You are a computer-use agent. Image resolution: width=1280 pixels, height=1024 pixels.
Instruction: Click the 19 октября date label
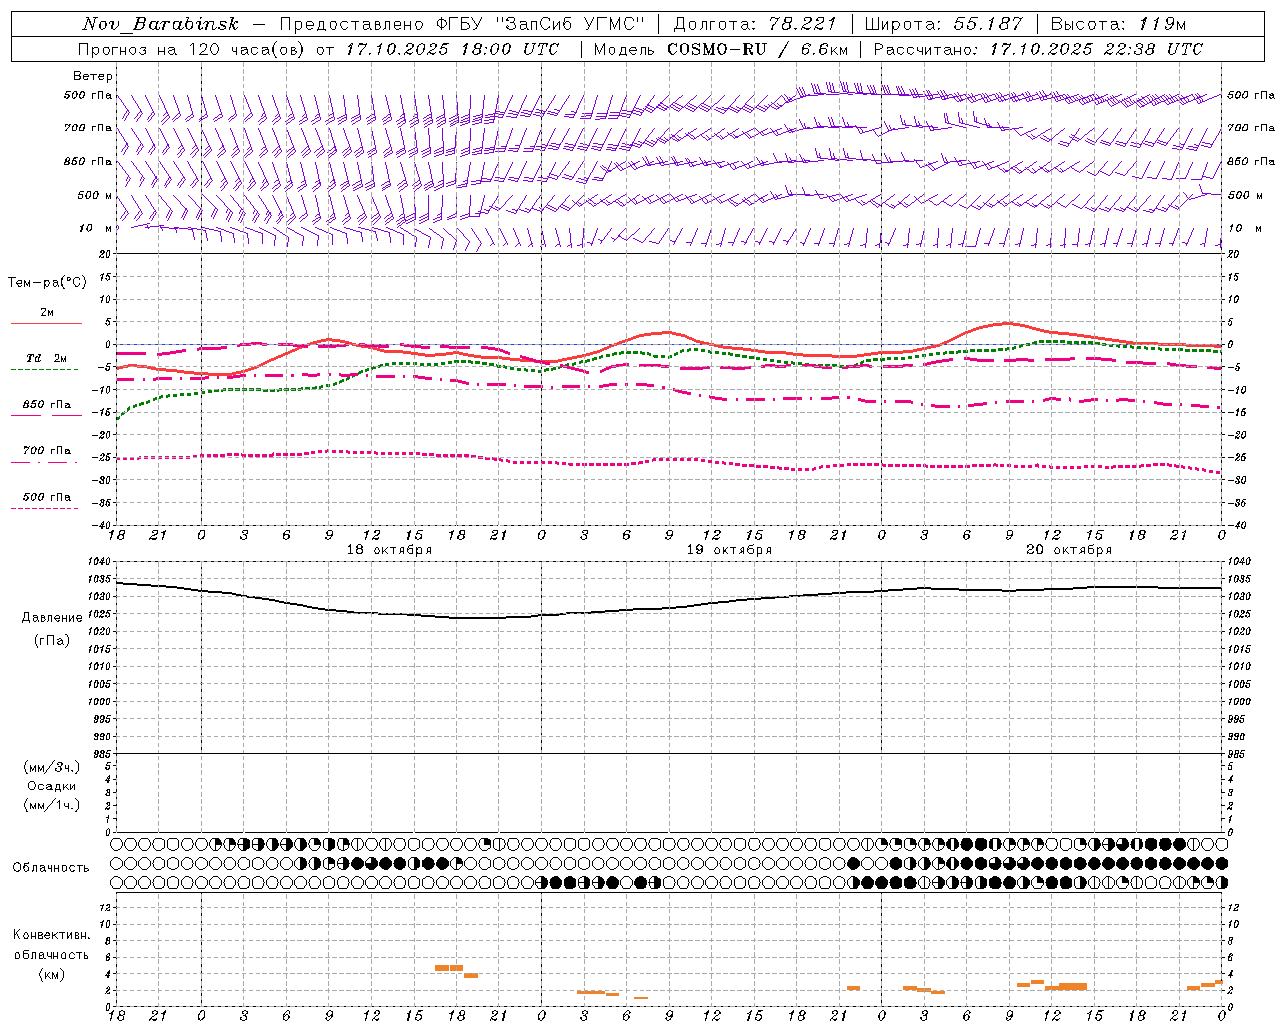(729, 550)
